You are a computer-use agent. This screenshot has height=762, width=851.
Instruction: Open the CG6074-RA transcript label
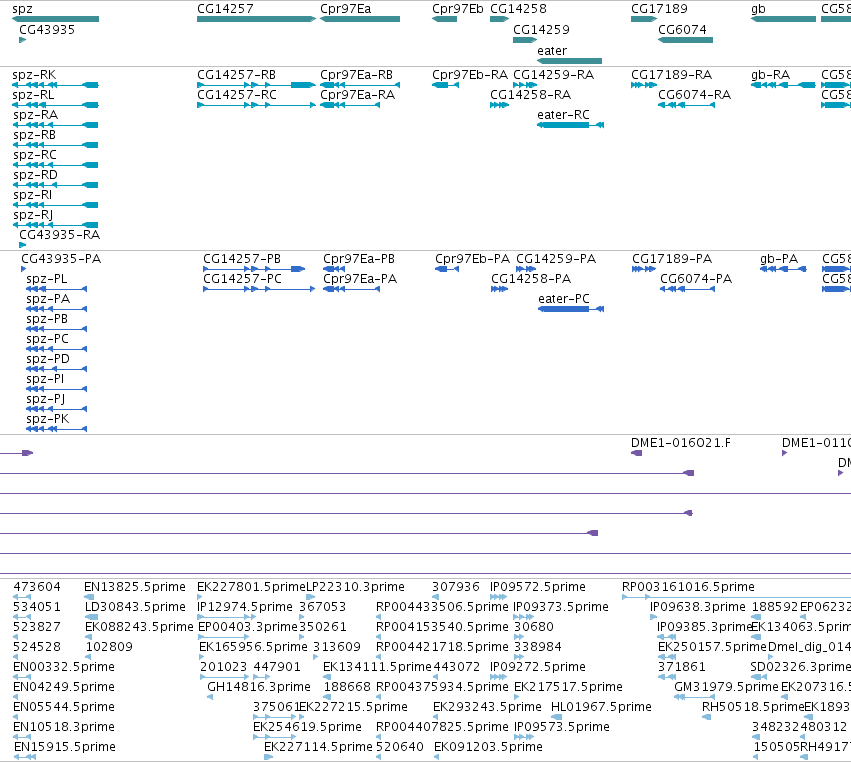(695, 95)
